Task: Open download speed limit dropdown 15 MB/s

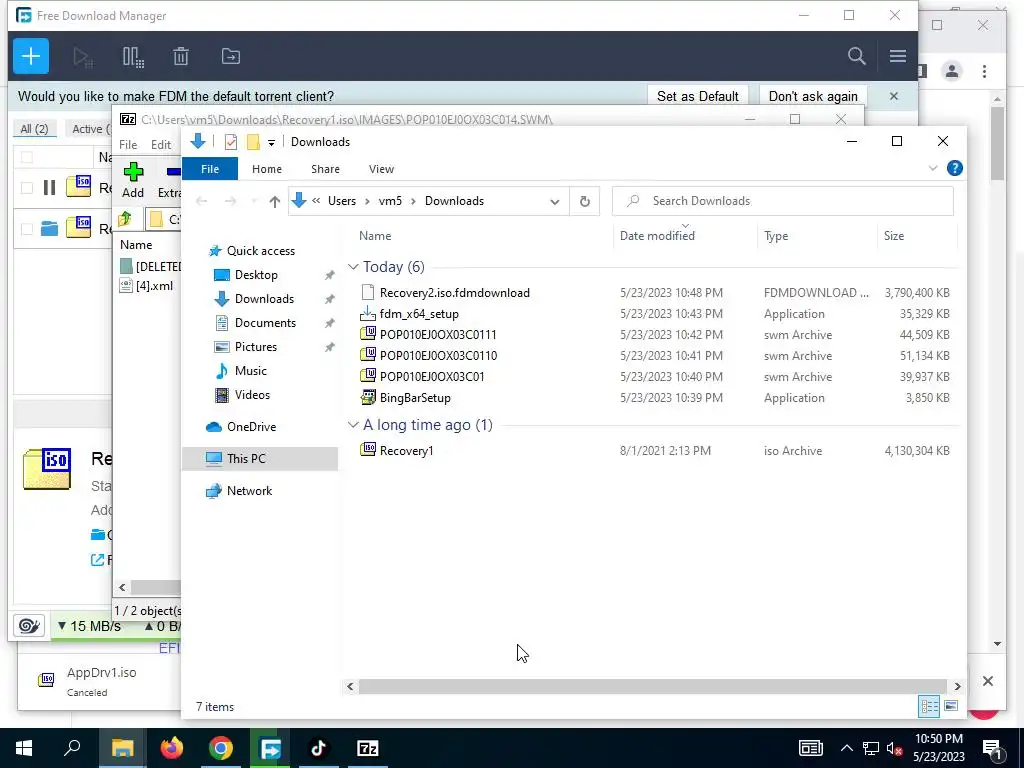Action: (x=89, y=626)
